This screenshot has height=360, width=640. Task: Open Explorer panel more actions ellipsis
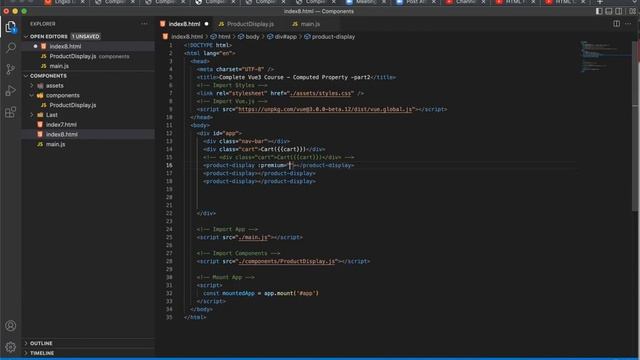click(x=144, y=24)
